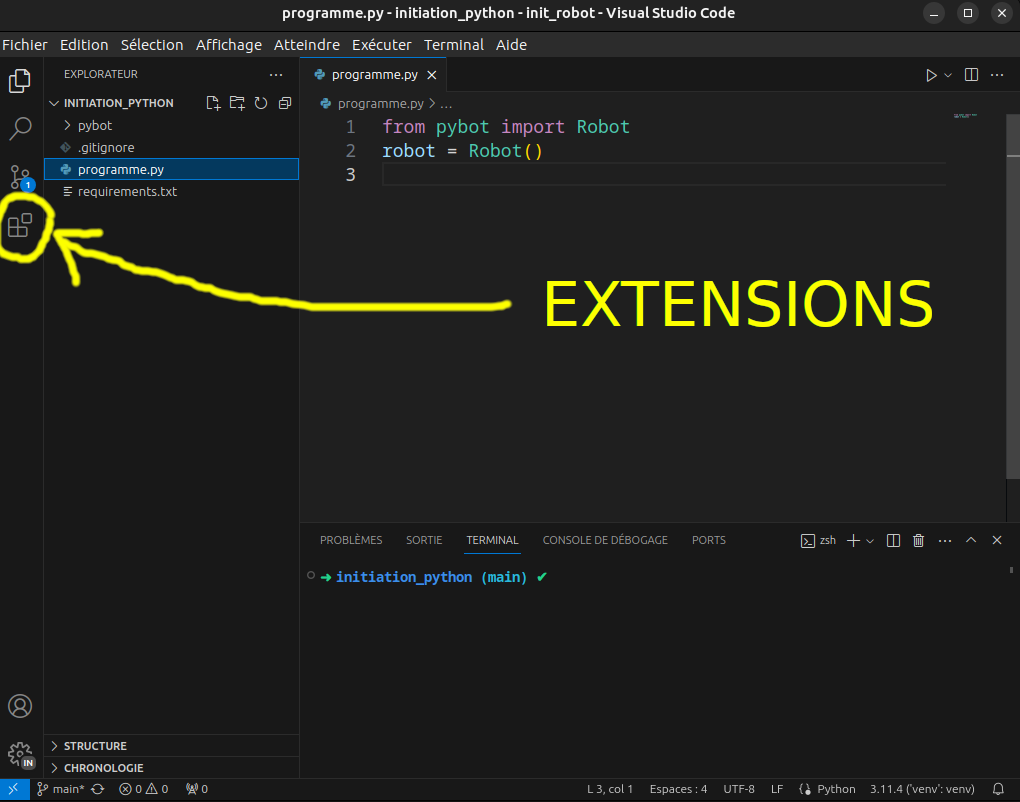Open terminal panel more actions menu
Viewport: 1020px width, 802px height.
(x=945, y=541)
